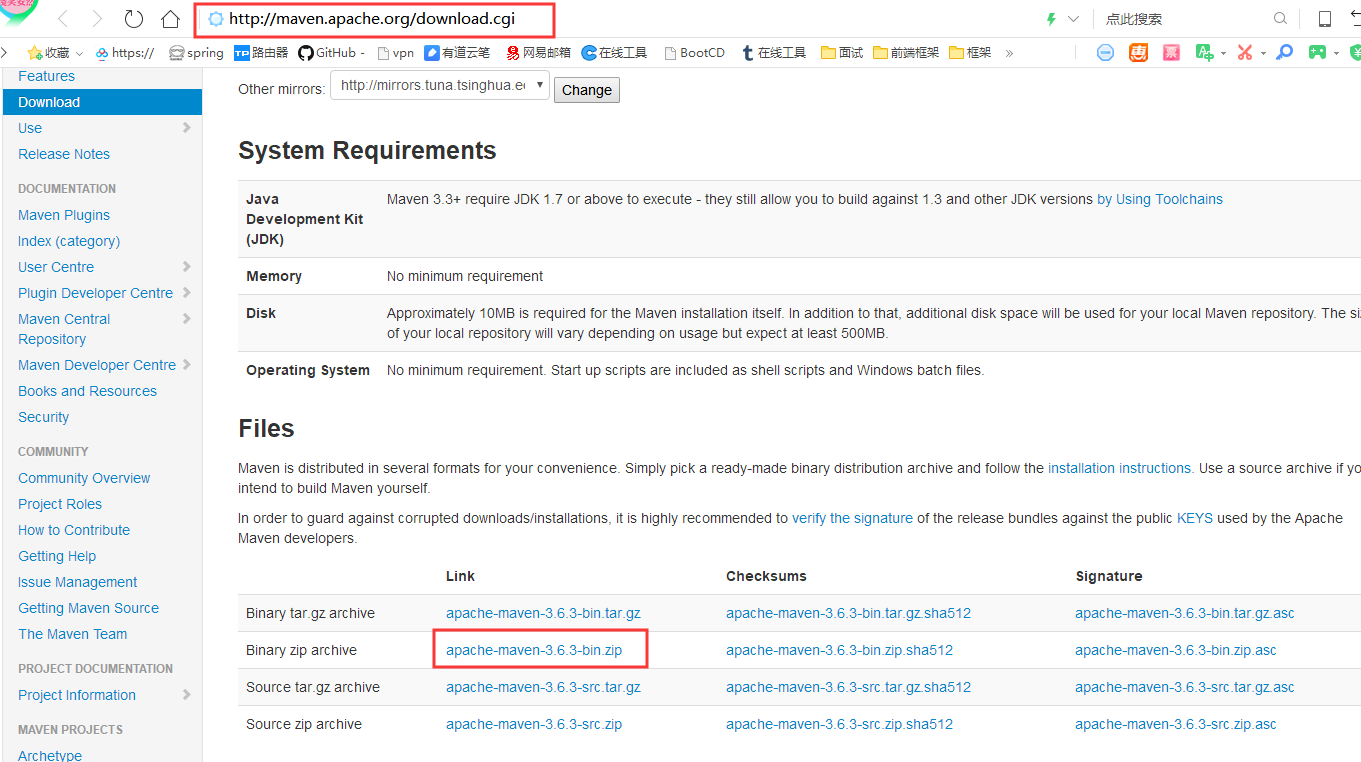This screenshot has width=1361, height=762.
Task: Follow the 'installation instructions' link
Action: tap(1119, 468)
